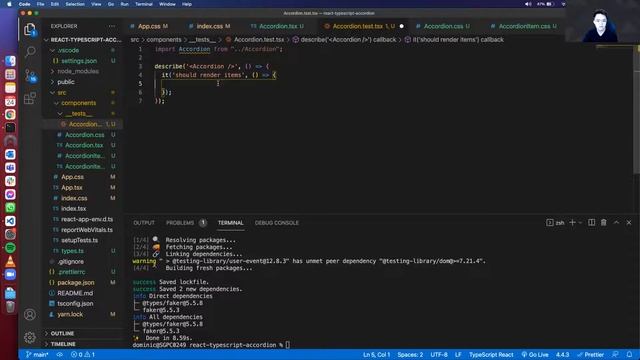Open the Explorer view in activity bar
This screenshot has width=640, height=360.
tap(30, 29)
